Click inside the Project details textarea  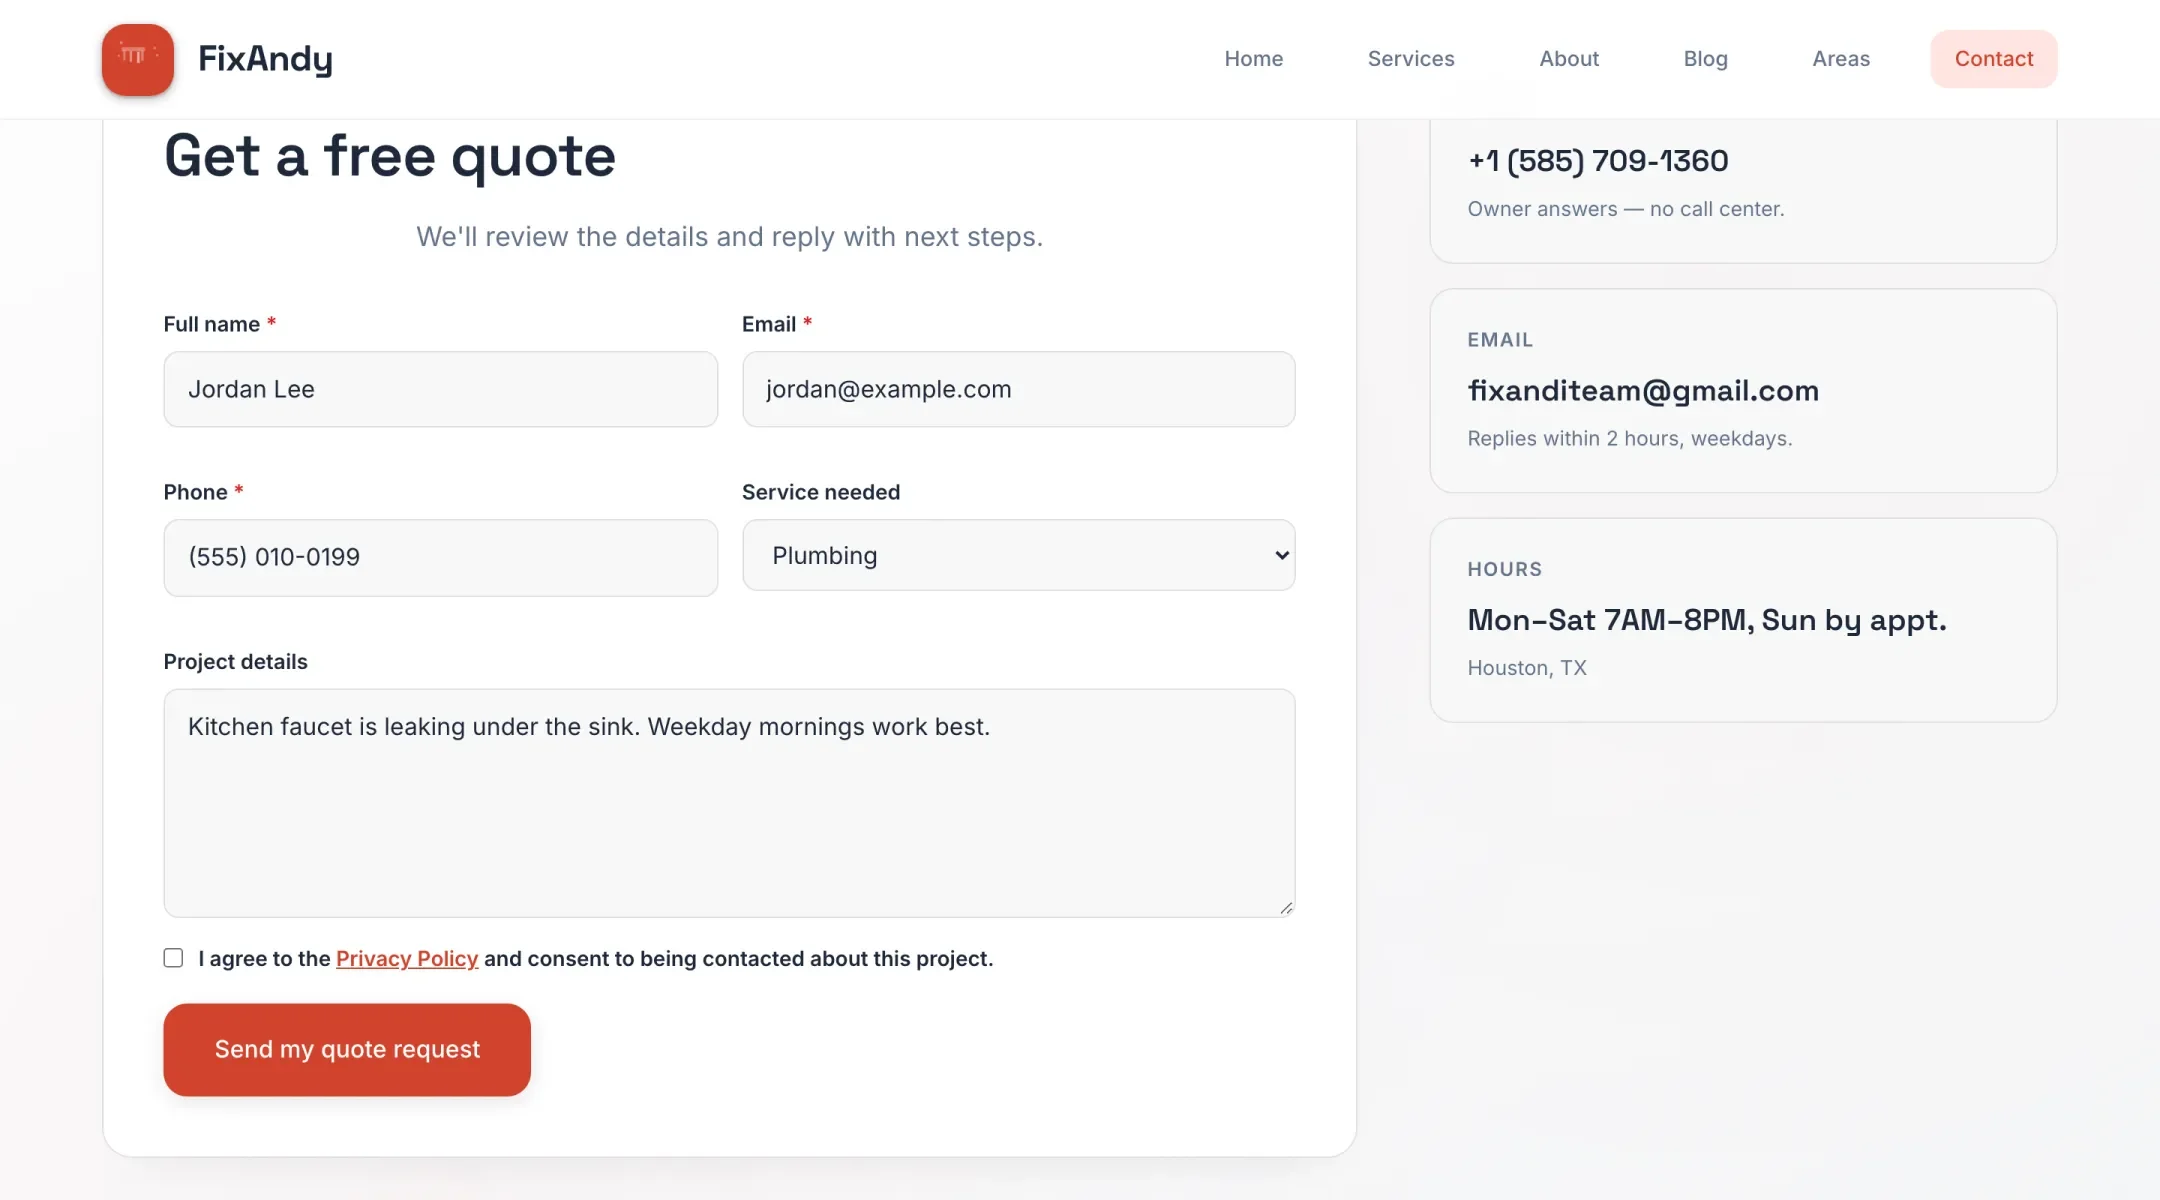[x=729, y=803]
